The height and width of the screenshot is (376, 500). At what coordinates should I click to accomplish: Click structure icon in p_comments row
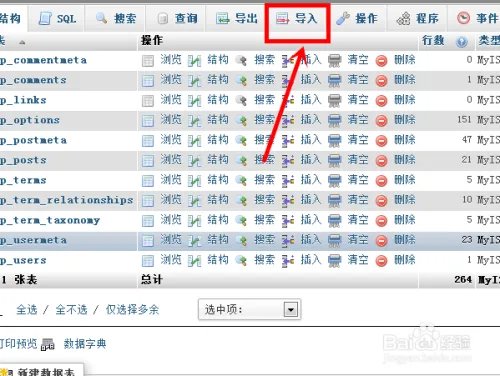194,81
